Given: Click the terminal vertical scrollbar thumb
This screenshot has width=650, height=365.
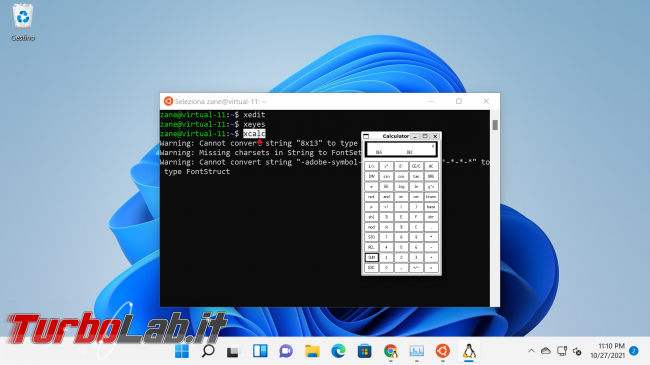Looking at the screenshot, I should tap(495, 125).
